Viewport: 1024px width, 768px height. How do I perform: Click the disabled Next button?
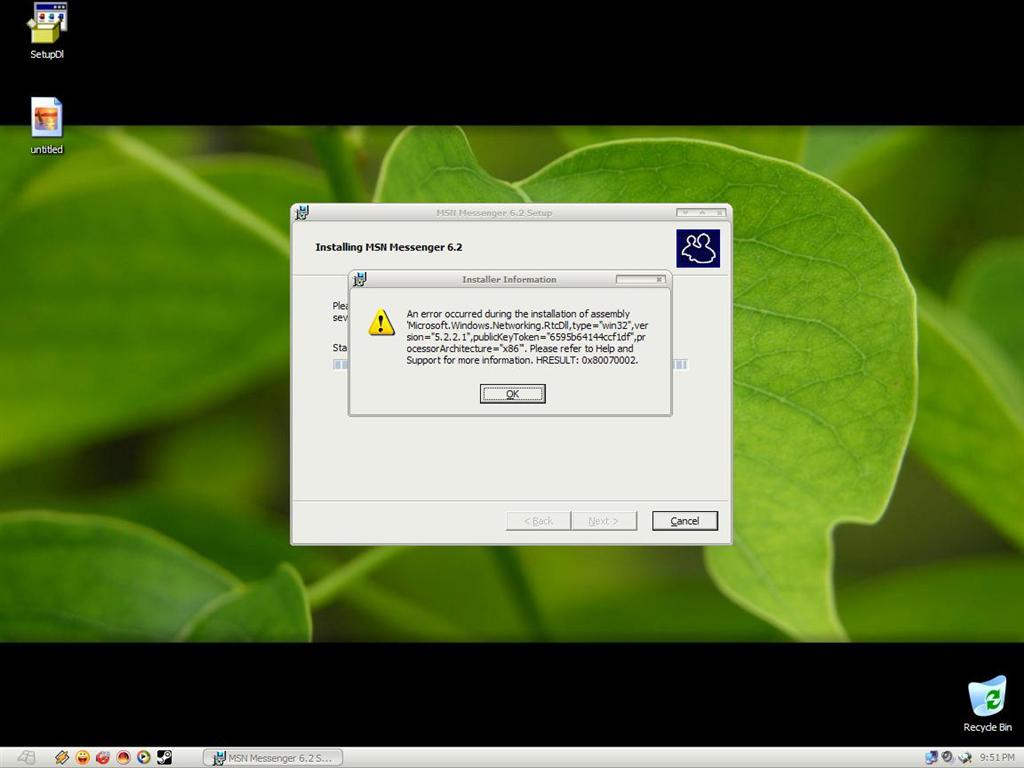[x=603, y=520]
